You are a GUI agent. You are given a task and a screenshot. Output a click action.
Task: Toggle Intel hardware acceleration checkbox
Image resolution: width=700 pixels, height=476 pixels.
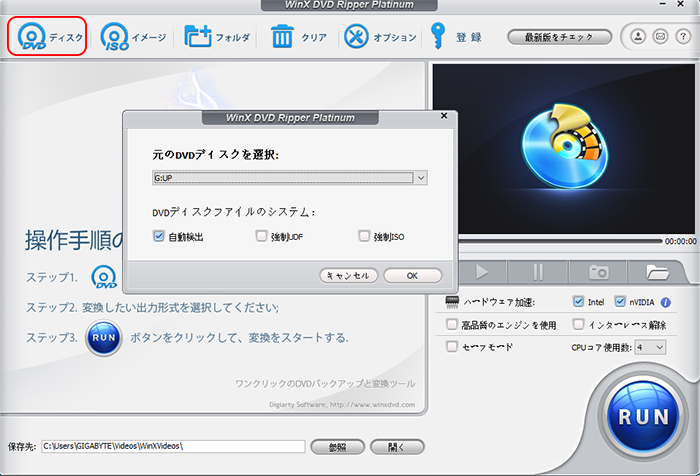578,301
